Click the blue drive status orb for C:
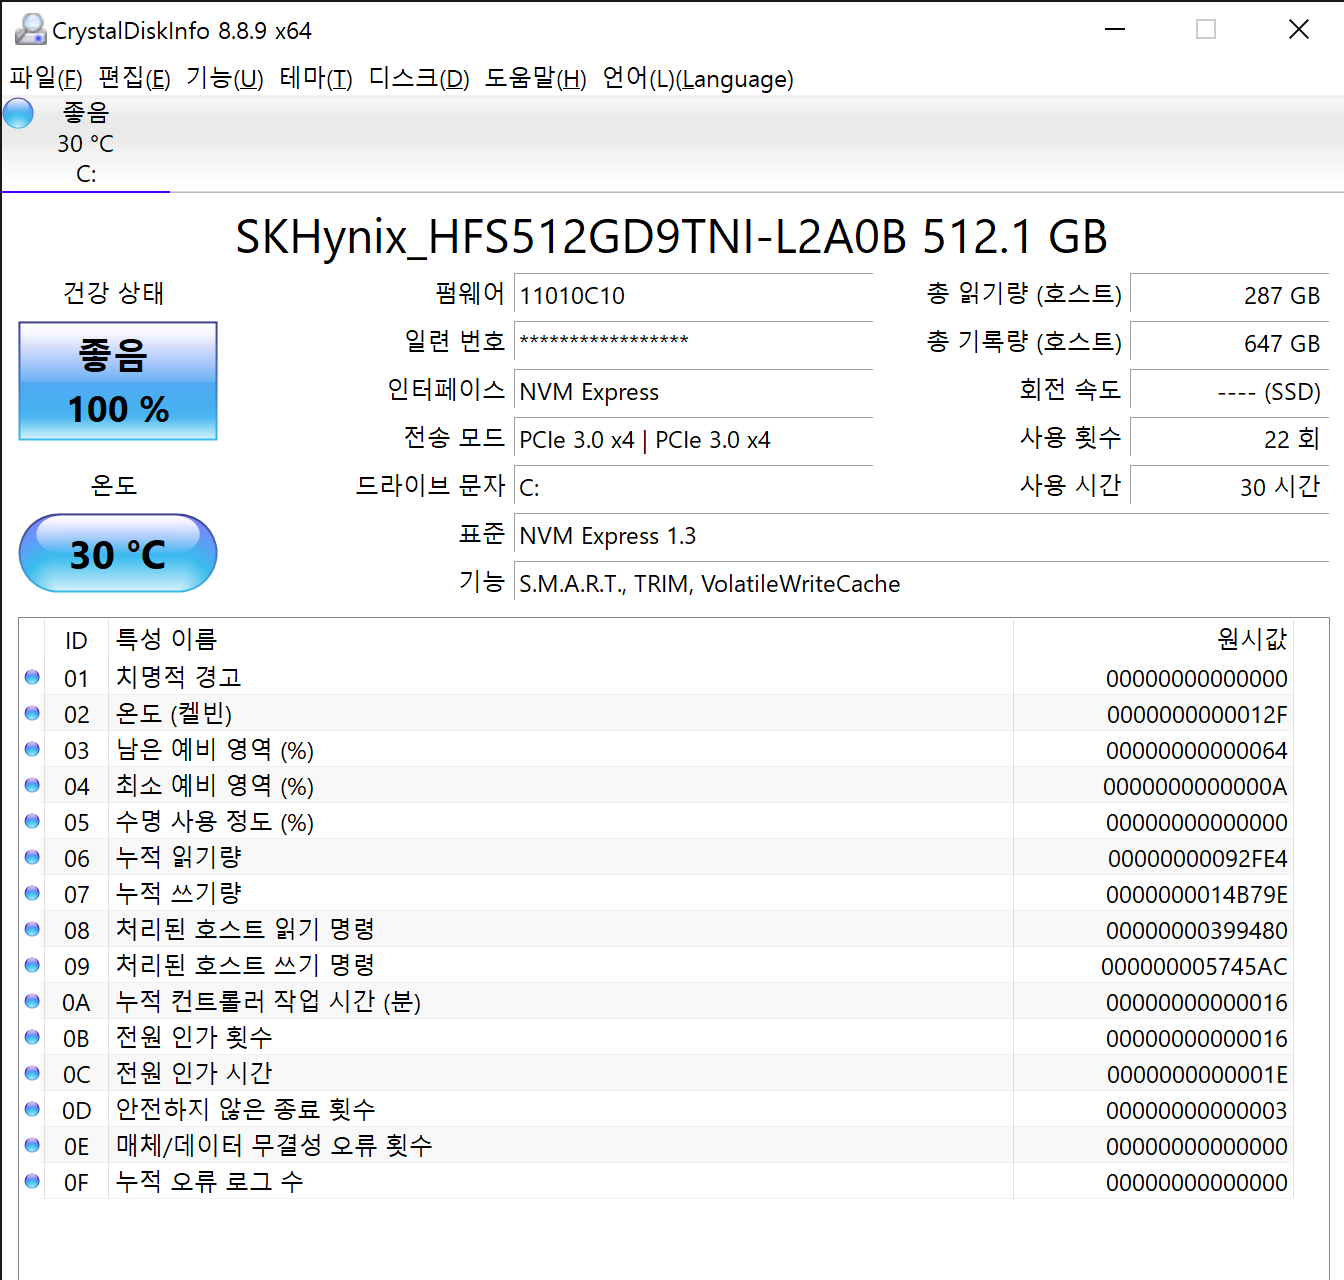Image resolution: width=1344 pixels, height=1280 pixels. point(18,113)
